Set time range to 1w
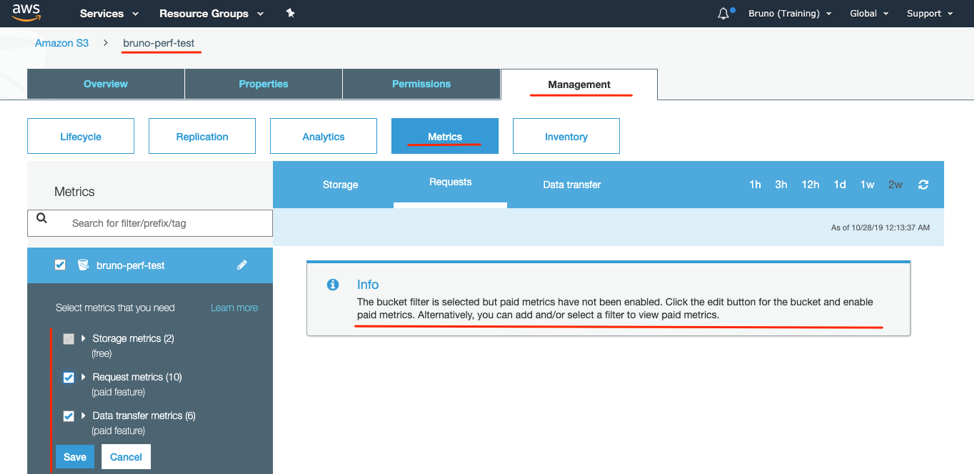This screenshot has height=474, width=974. coord(867,185)
